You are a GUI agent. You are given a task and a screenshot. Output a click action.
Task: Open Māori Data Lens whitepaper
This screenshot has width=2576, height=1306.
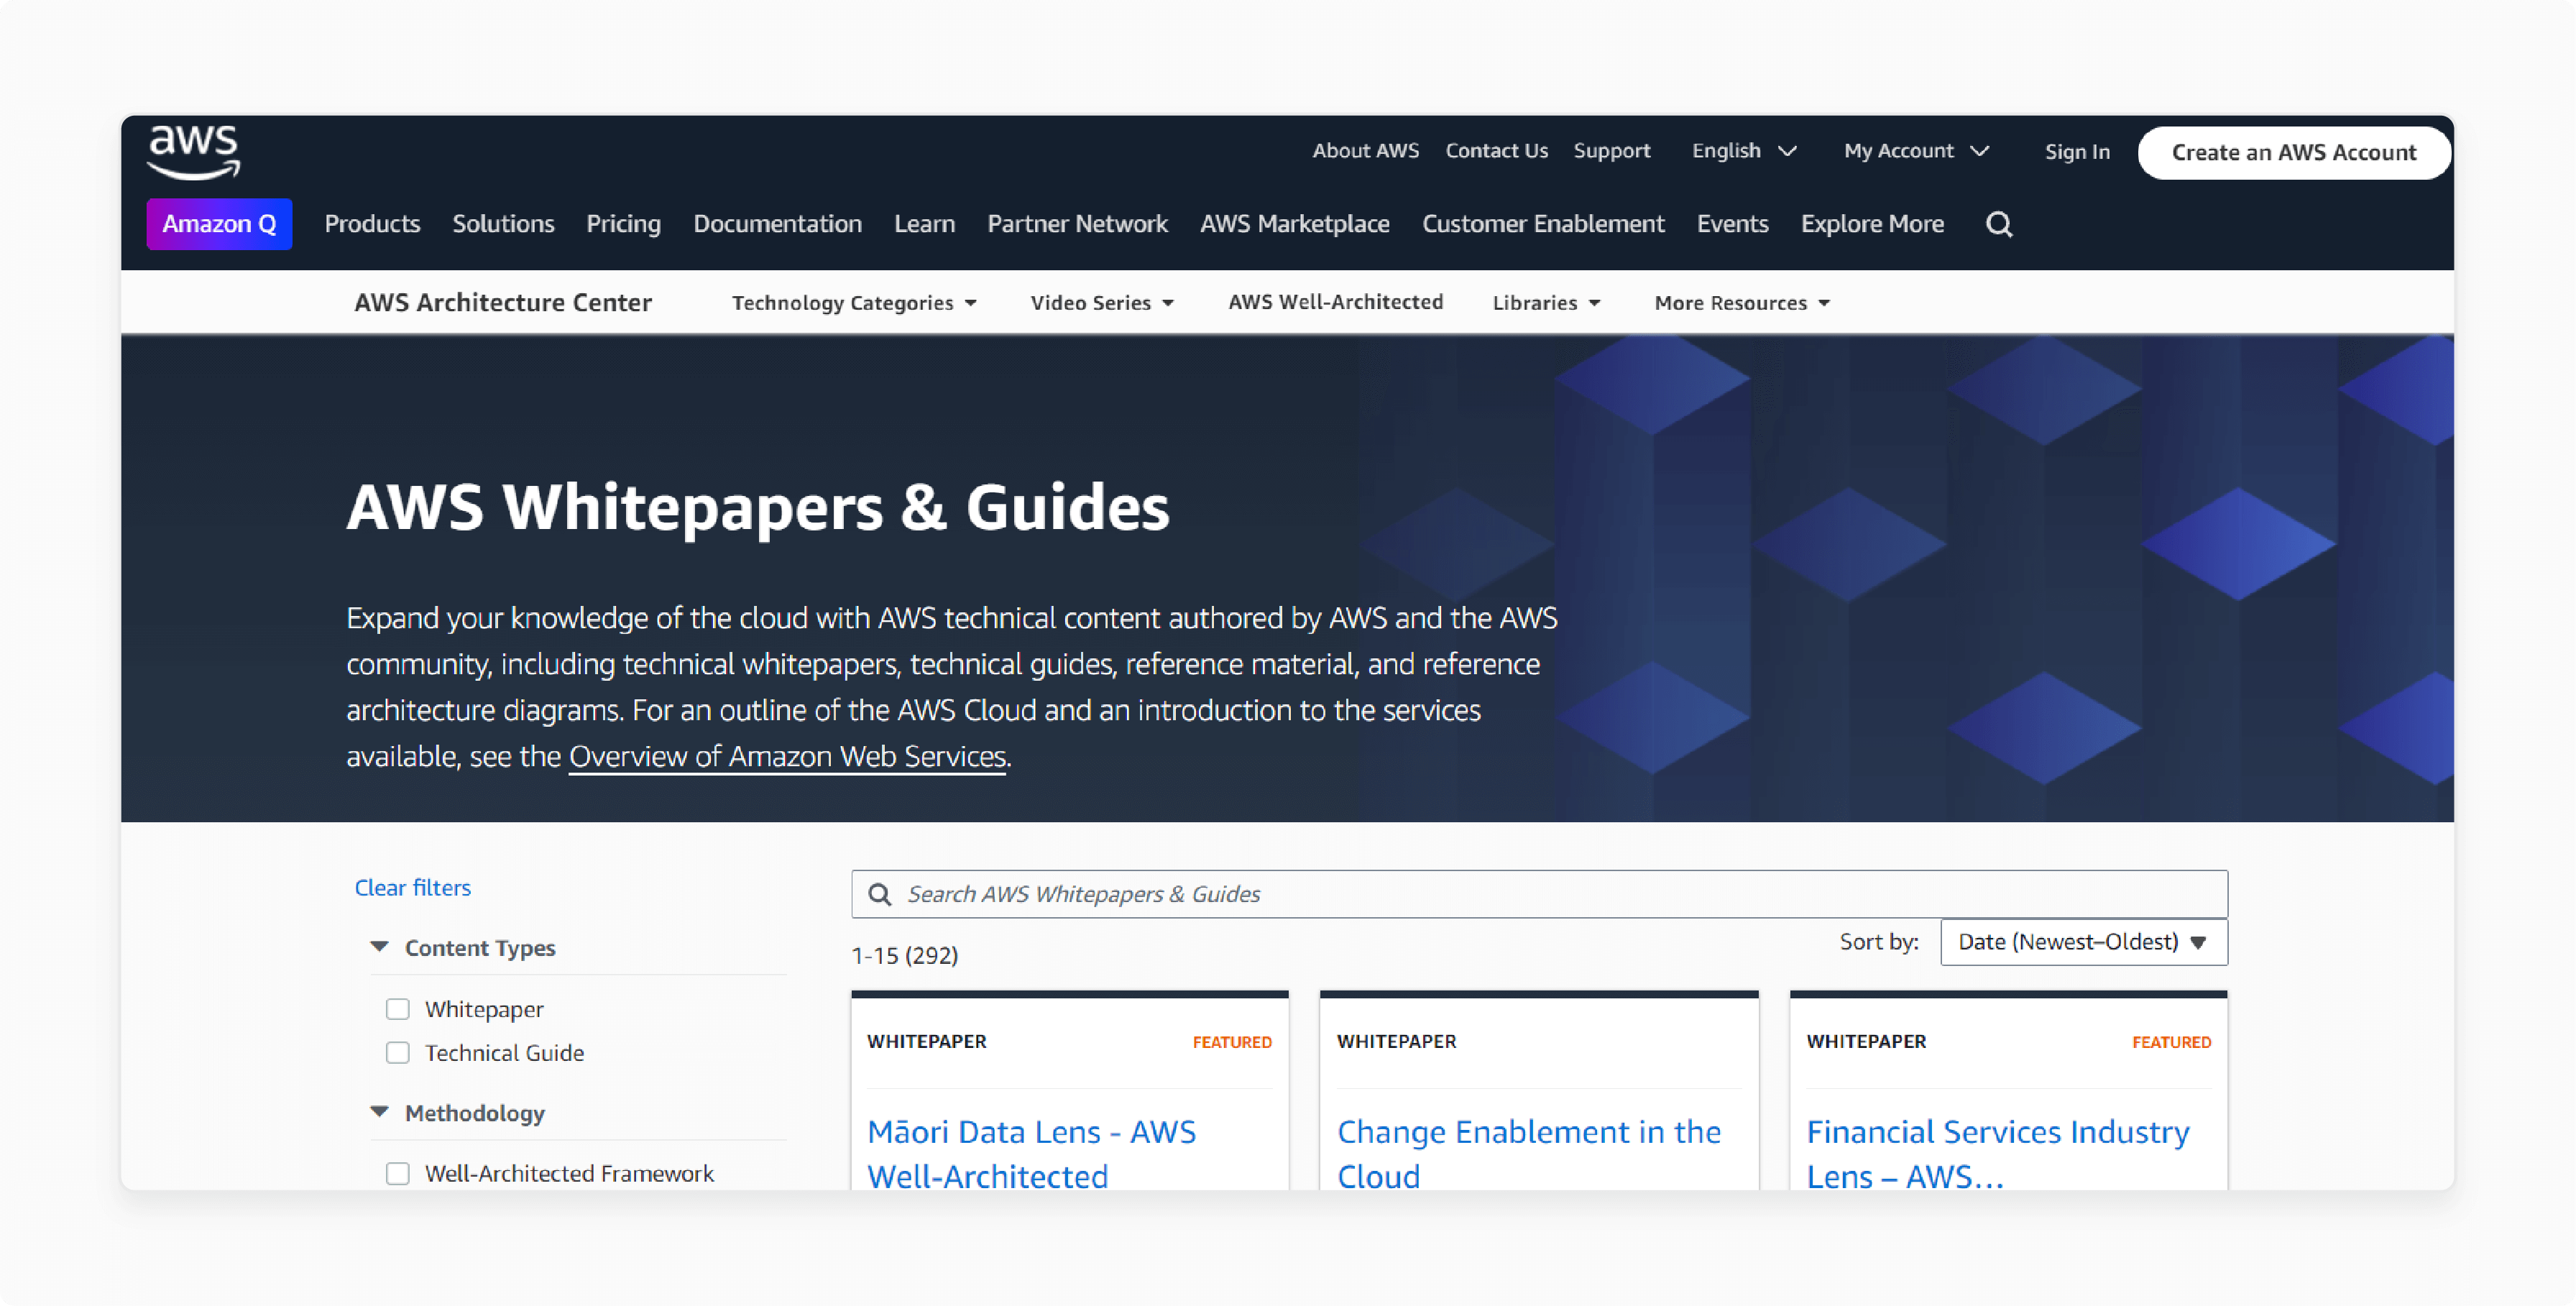[x=1031, y=1154]
